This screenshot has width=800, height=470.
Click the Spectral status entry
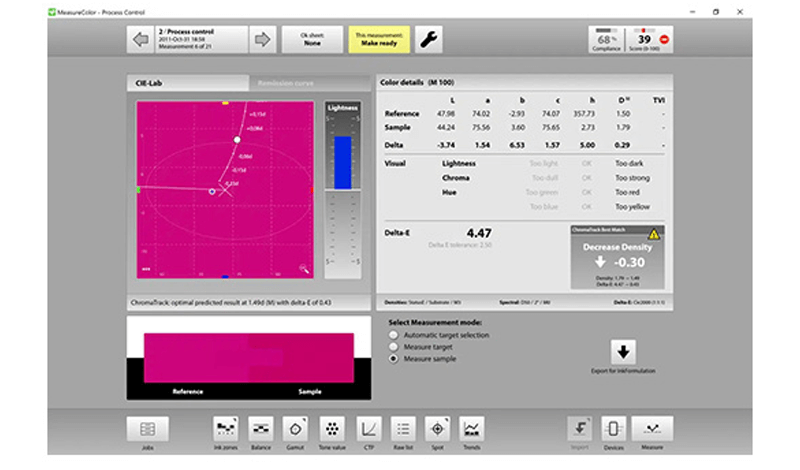524,302
